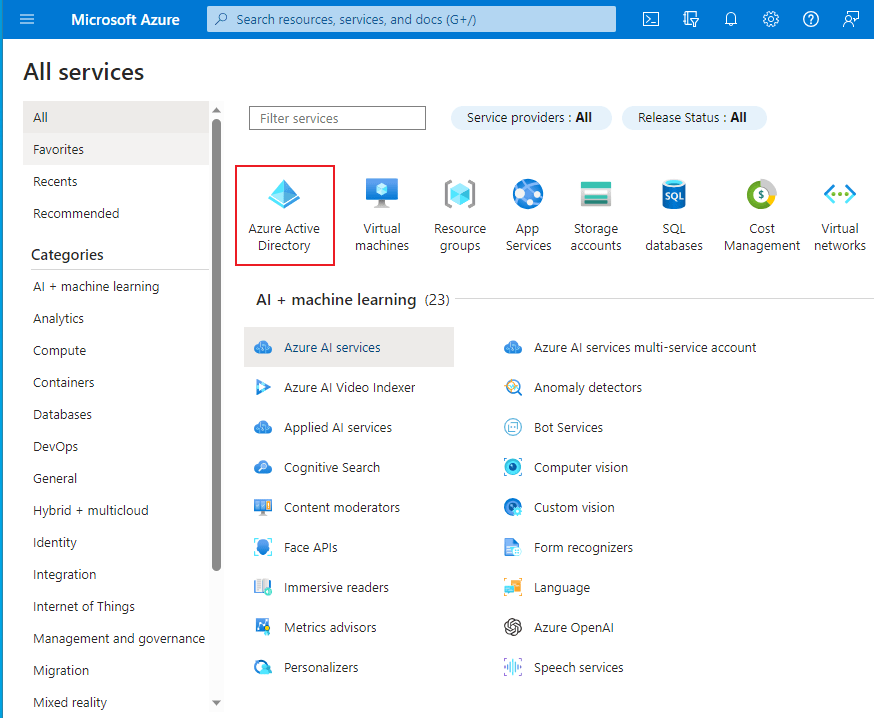Open the SQL databases tile

674,215
